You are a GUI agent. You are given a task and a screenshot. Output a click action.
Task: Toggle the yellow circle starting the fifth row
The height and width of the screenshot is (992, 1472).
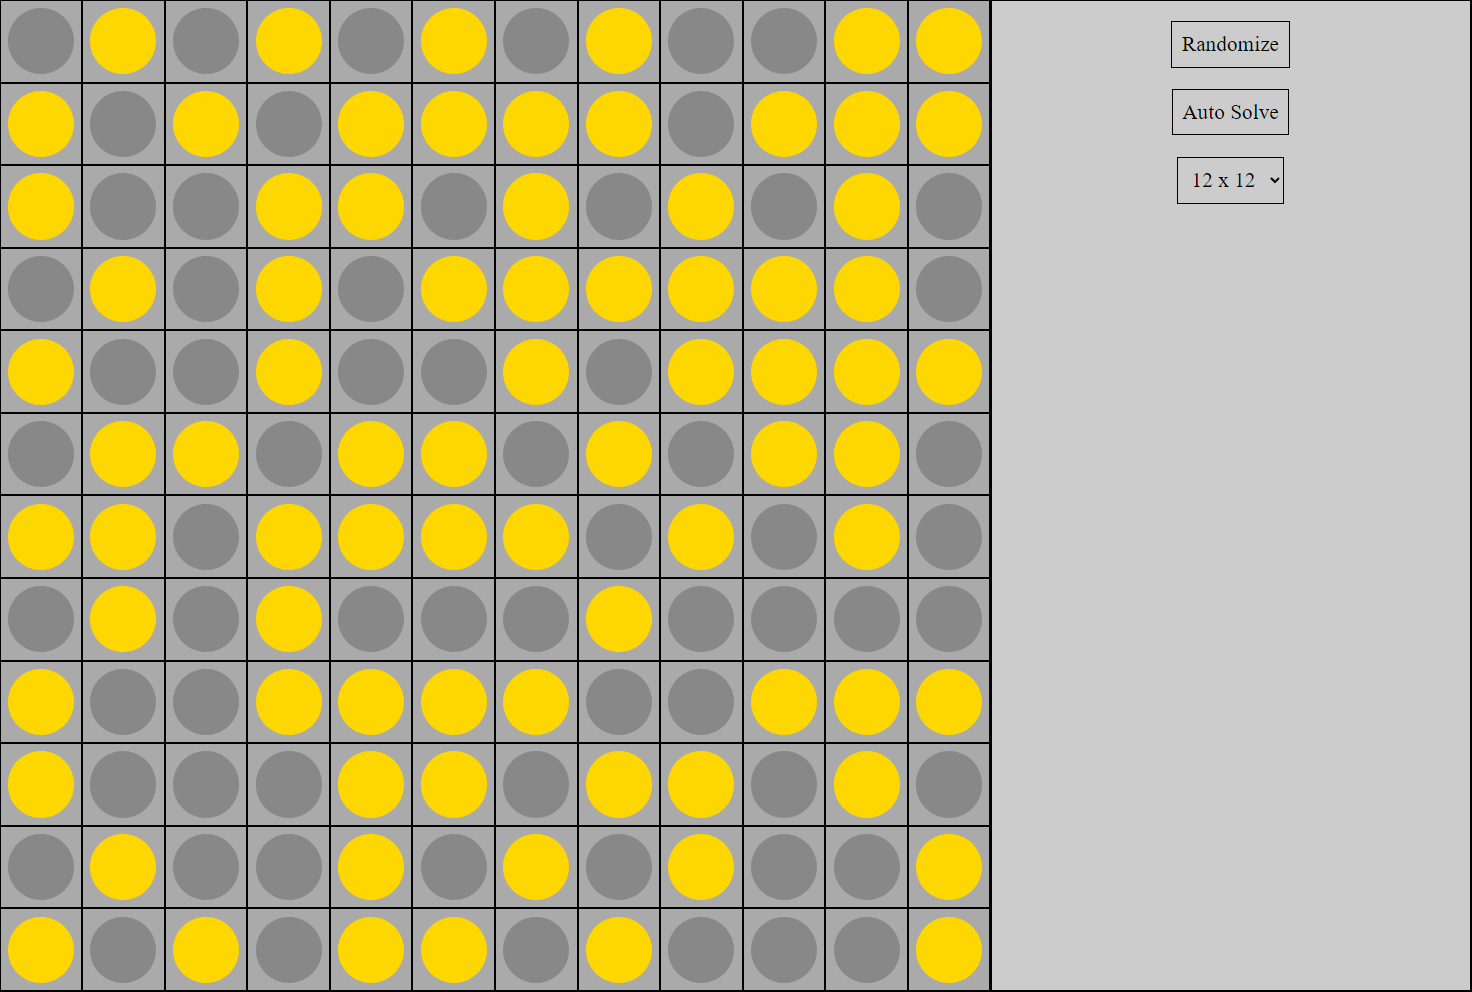[41, 371]
